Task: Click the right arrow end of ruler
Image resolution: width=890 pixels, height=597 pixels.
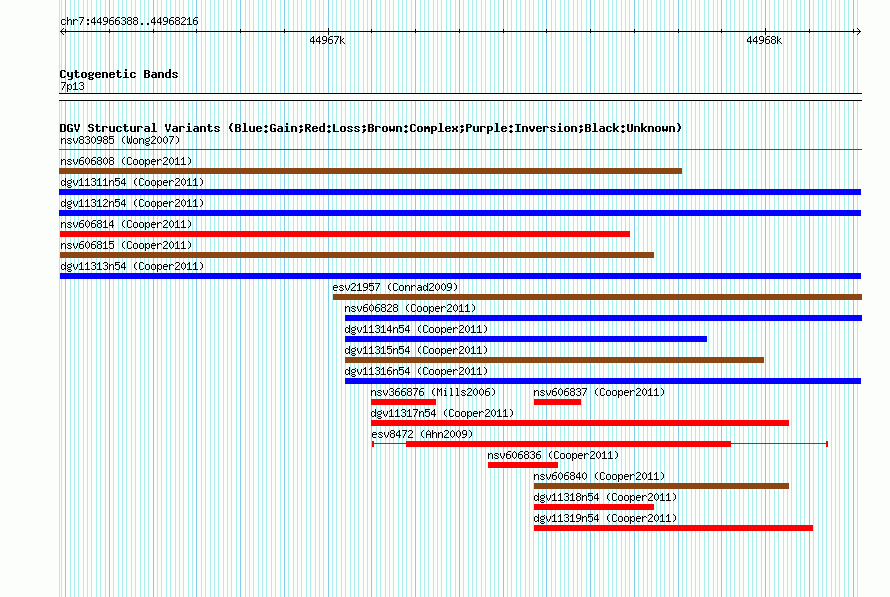Action: click(858, 32)
